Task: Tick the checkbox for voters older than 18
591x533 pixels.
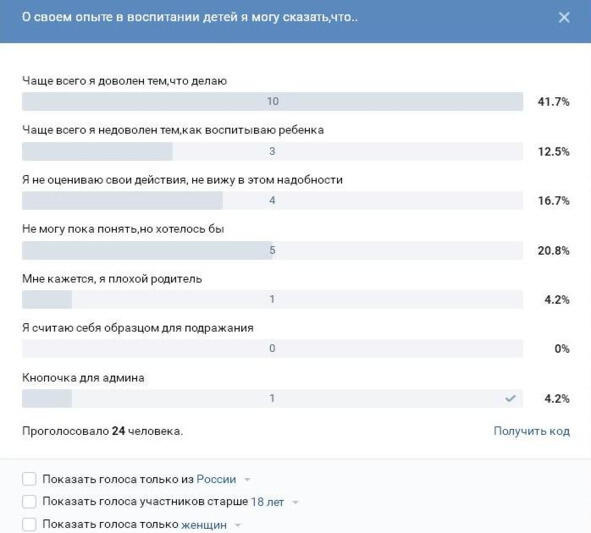Action: point(29,502)
